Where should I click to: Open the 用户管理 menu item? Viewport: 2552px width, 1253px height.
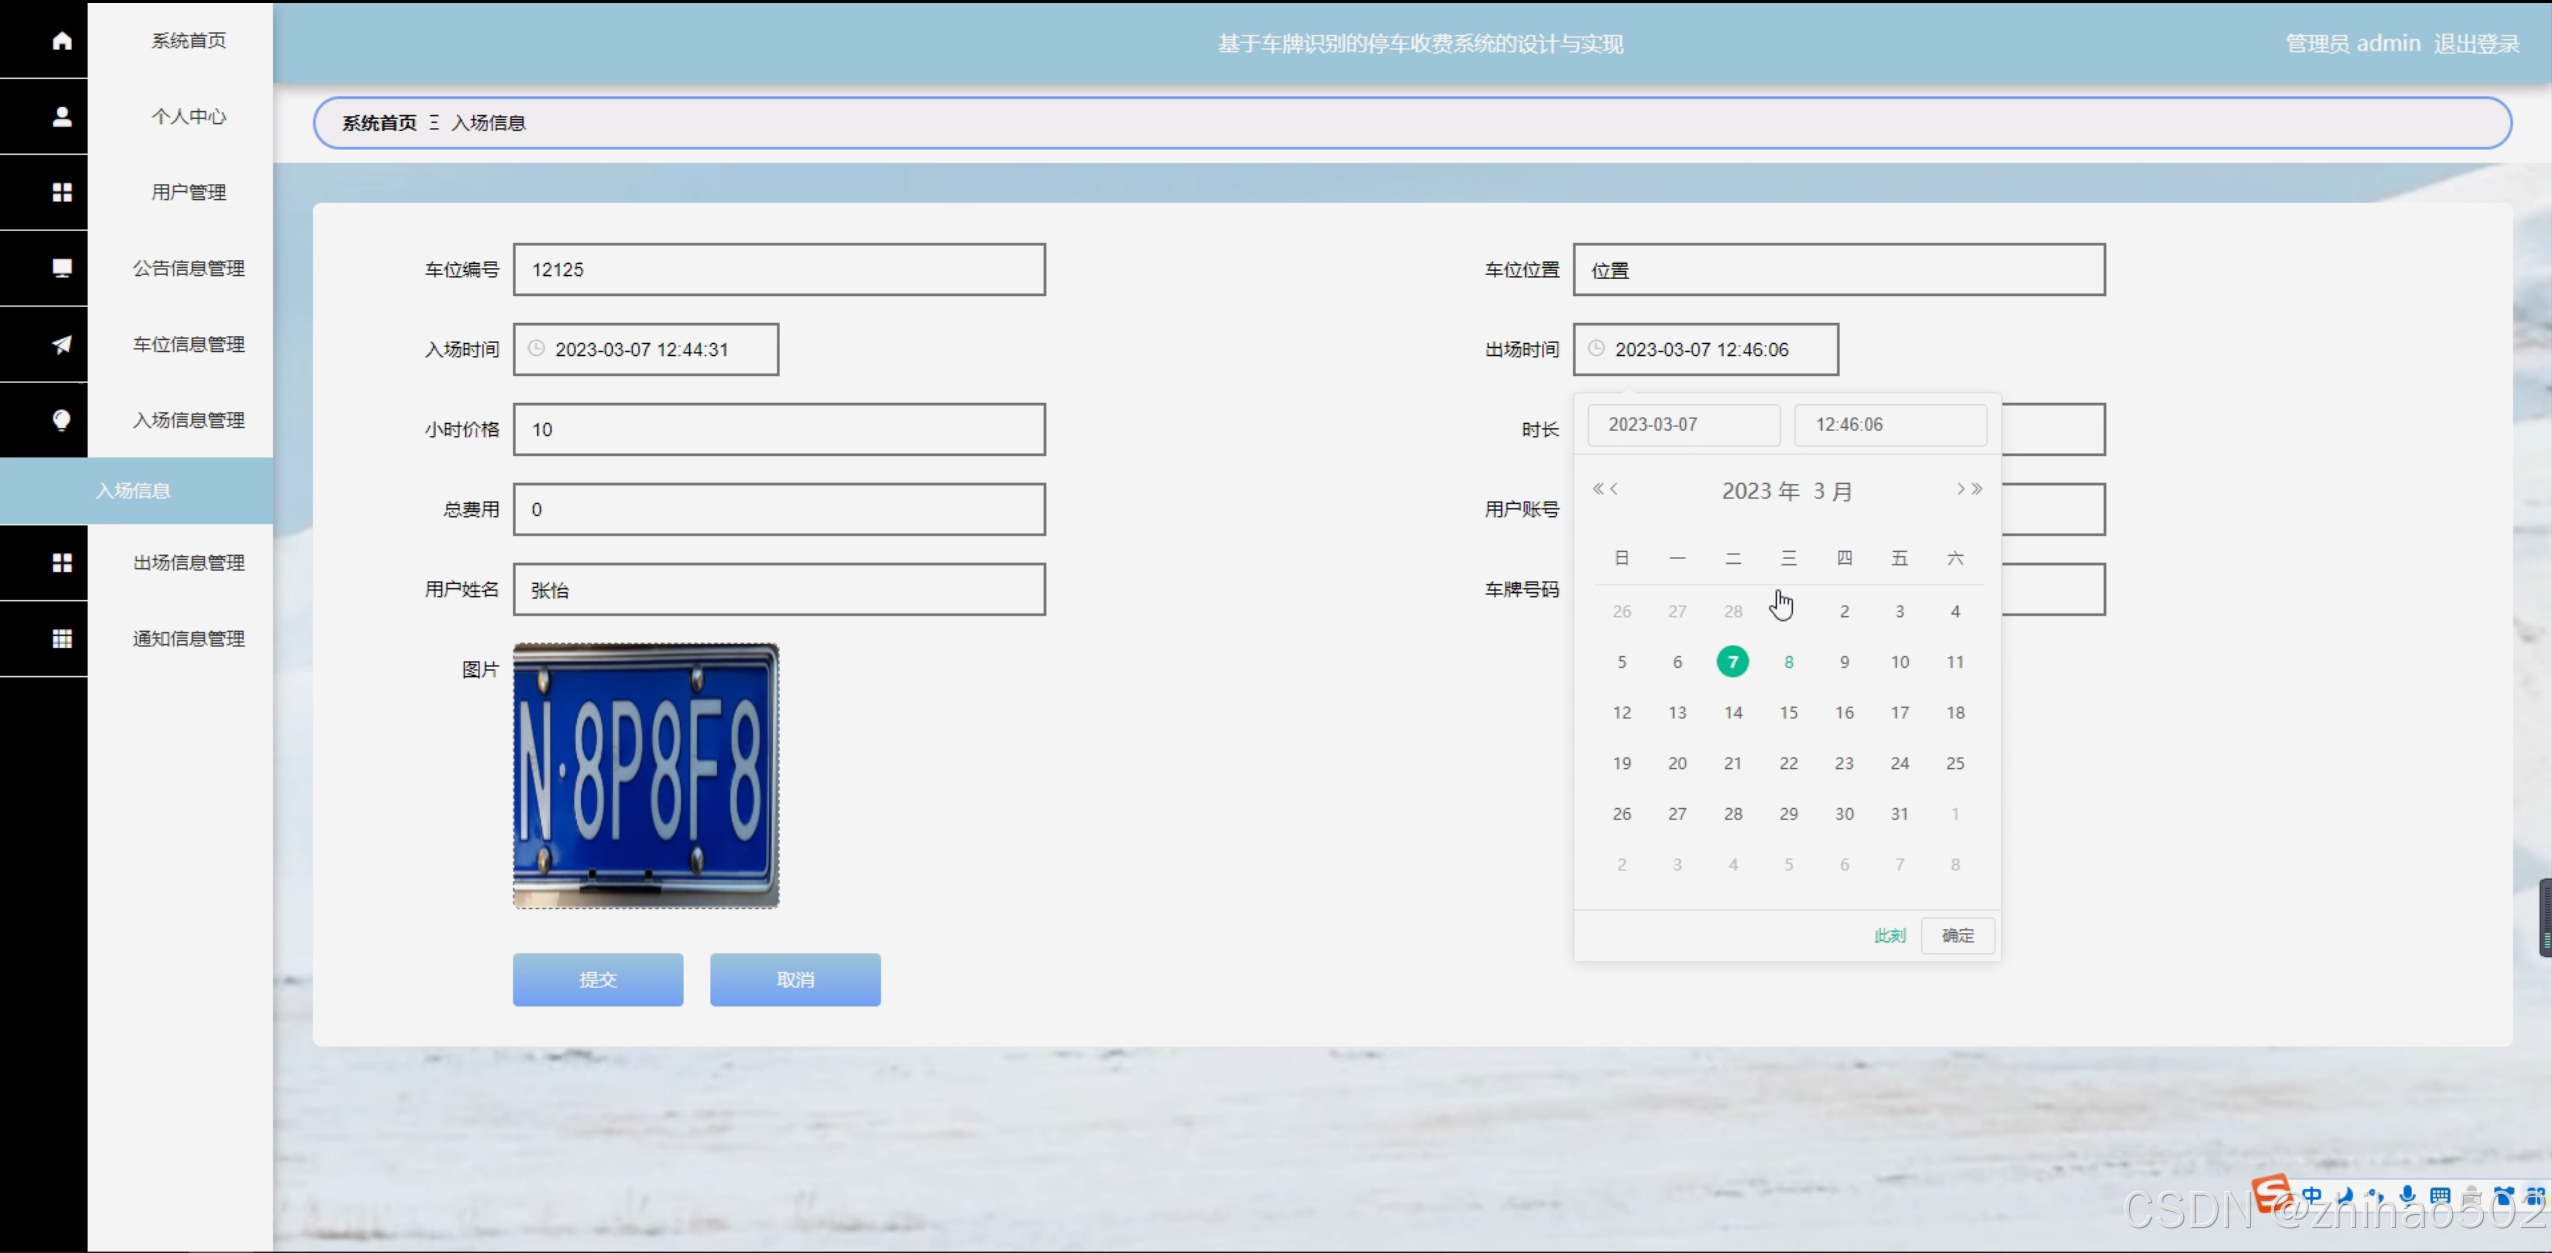pos(189,192)
